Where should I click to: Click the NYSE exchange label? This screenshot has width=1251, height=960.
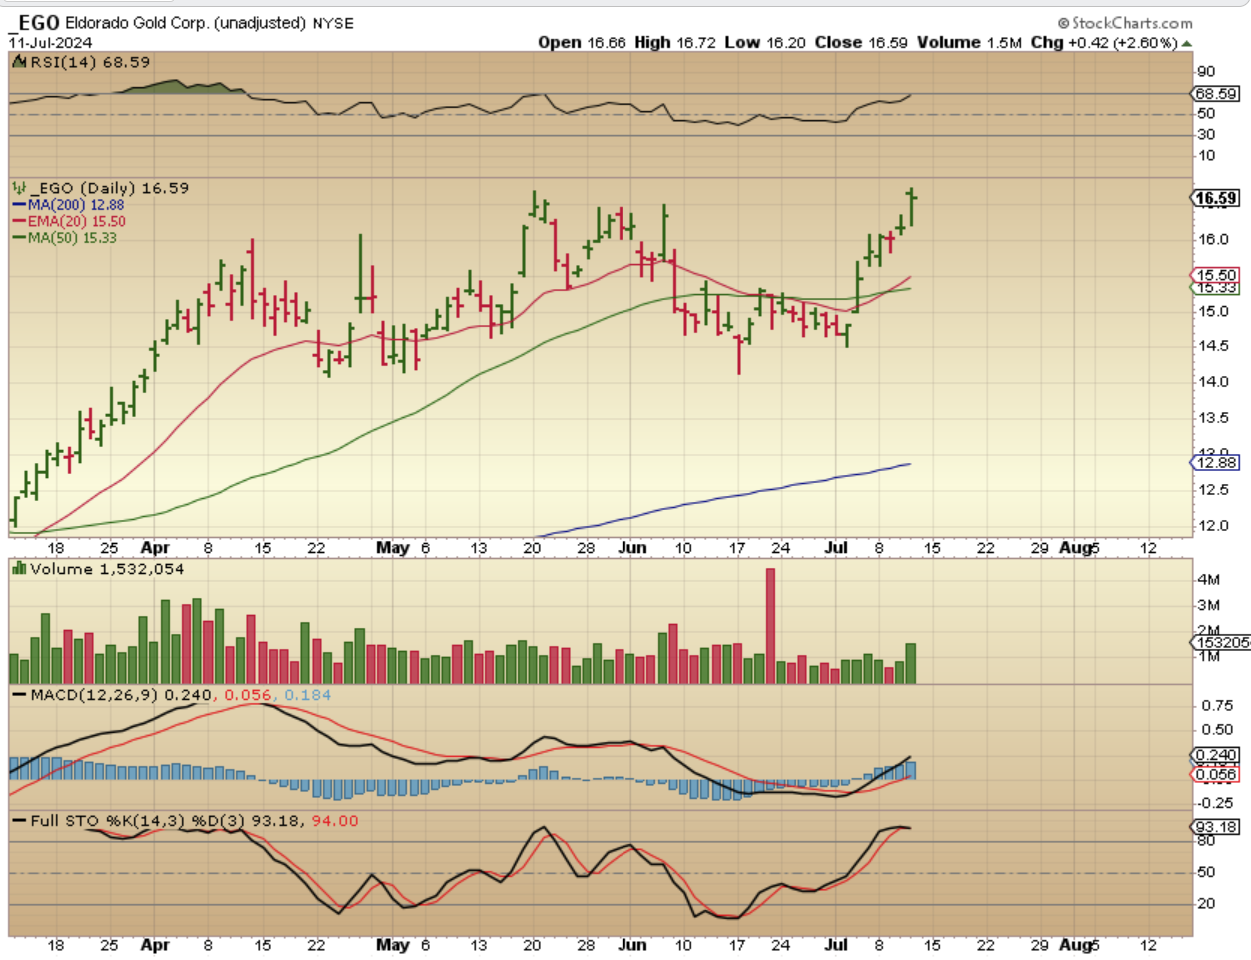(x=333, y=23)
